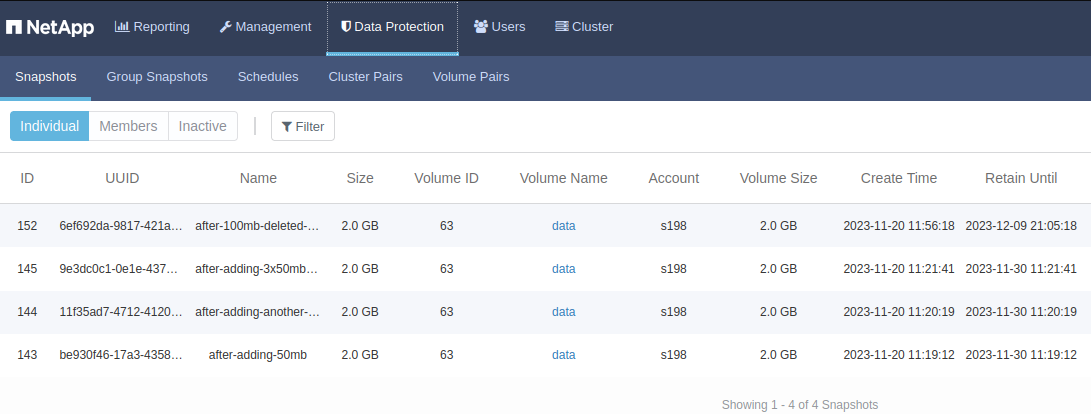Click the Reporting bar chart icon

pos(122,26)
